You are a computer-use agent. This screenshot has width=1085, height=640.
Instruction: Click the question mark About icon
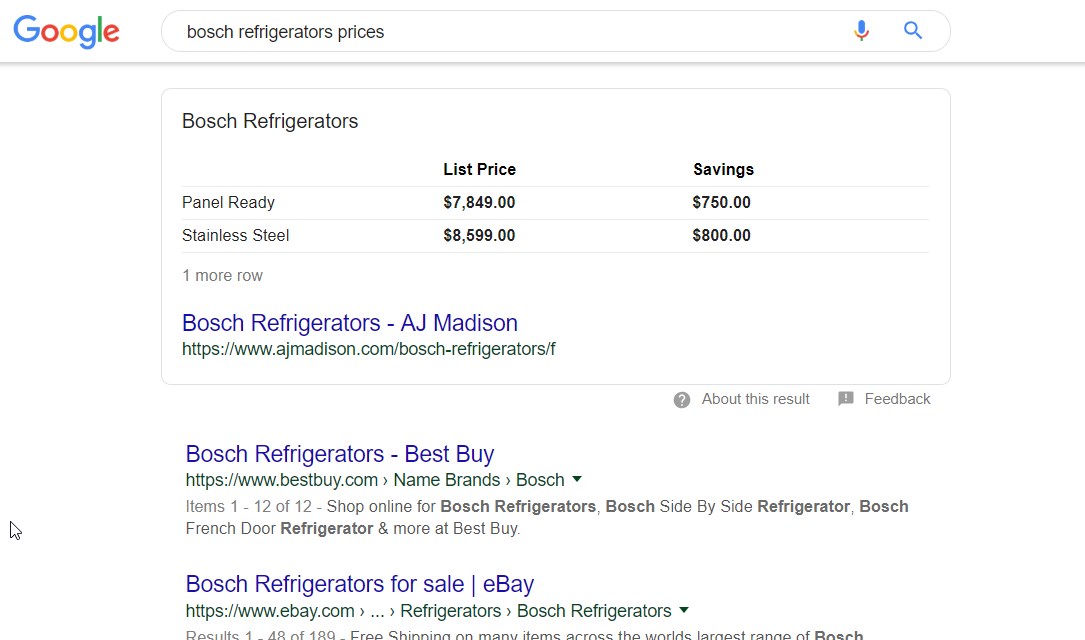[x=682, y=400]
